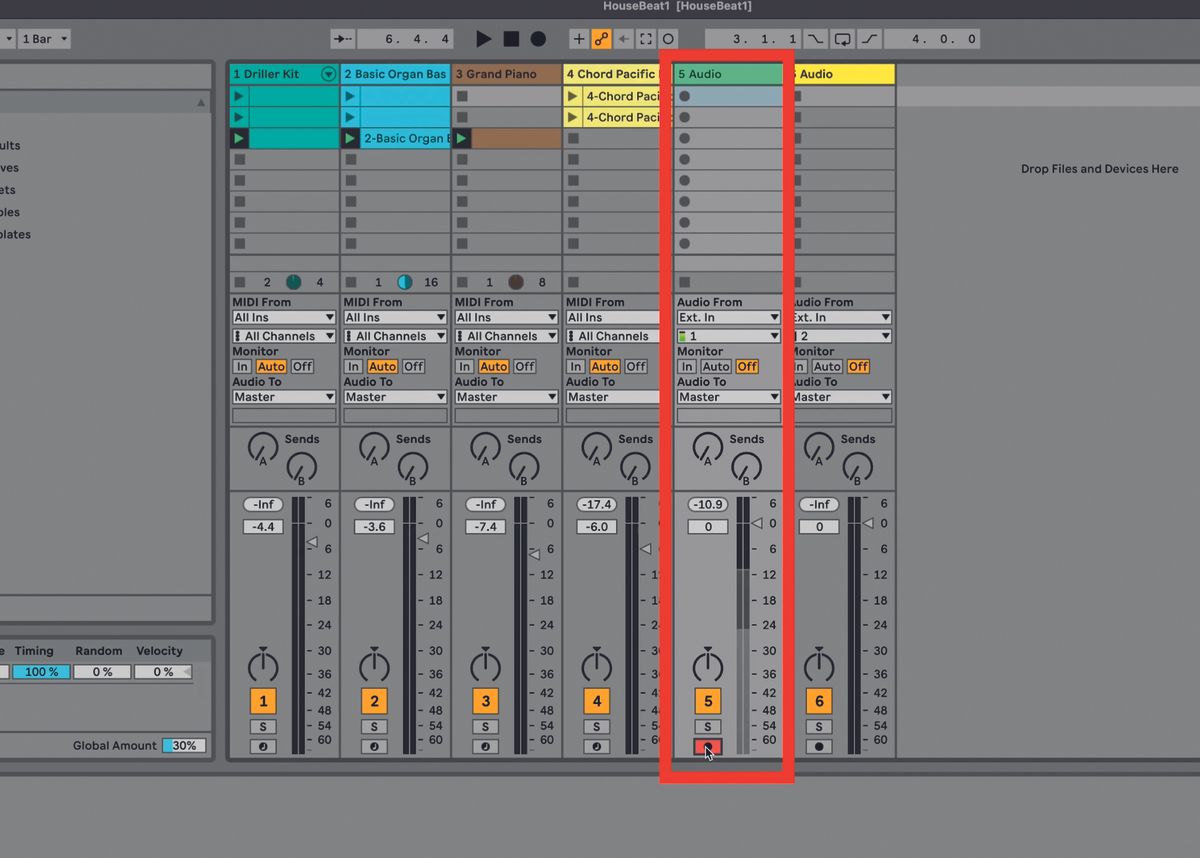Set Grand Piano monitor to Auto
The height and width of the screenshot is (858, 1200).
(x=494, y=366)
